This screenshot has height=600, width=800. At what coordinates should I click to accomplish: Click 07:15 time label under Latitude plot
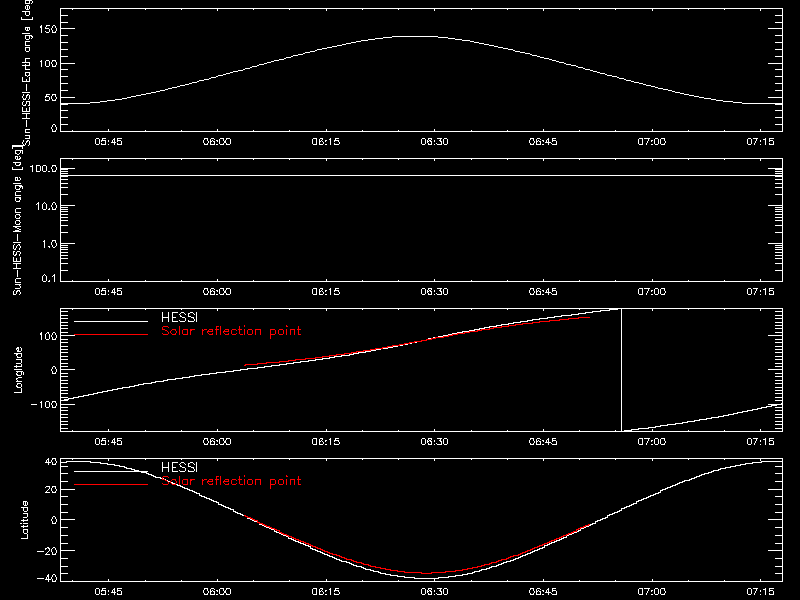point(760,591)
